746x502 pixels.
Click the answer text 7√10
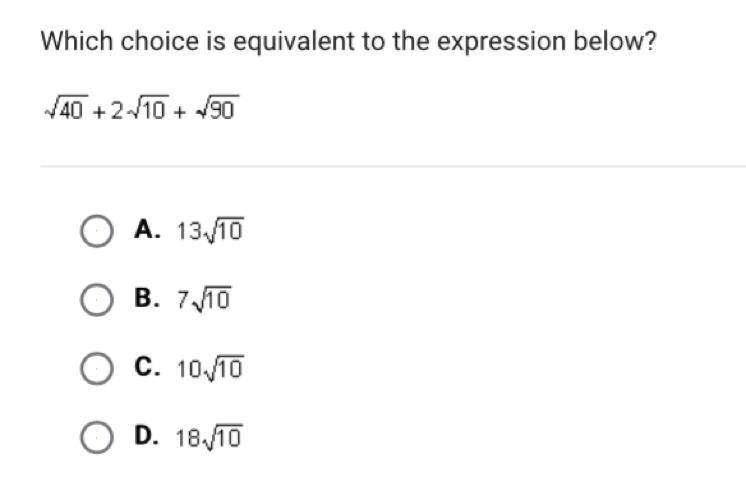pos(204,299)
